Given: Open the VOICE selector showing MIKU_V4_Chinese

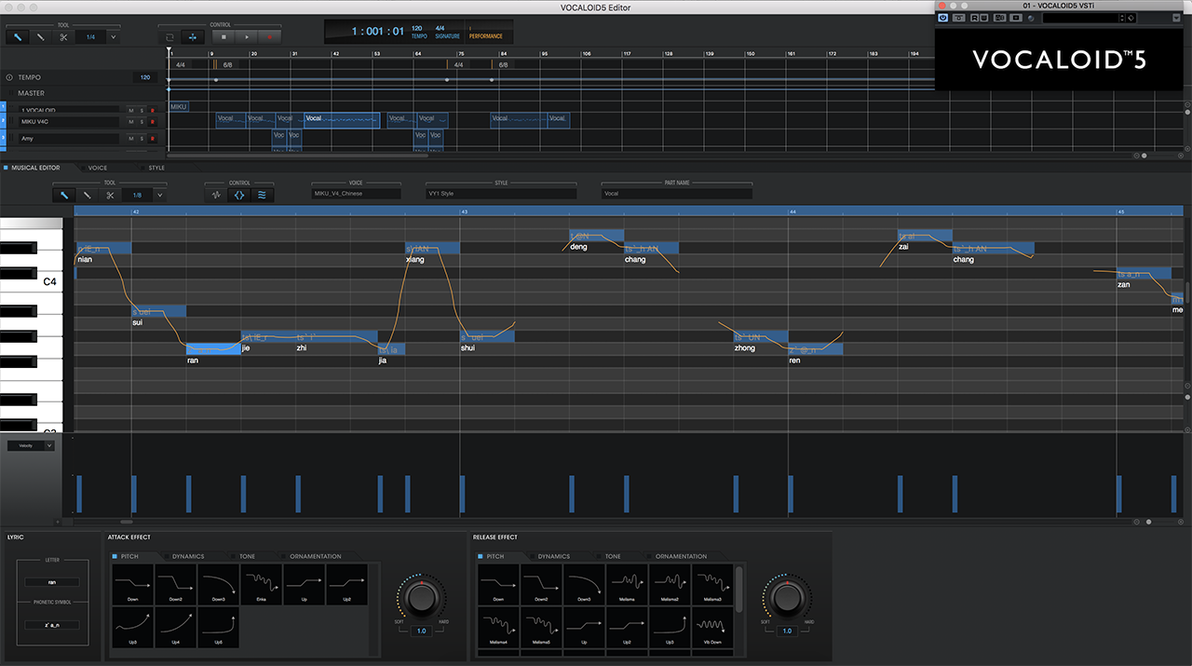Looking at the screenshot, I should click(356, 194).
